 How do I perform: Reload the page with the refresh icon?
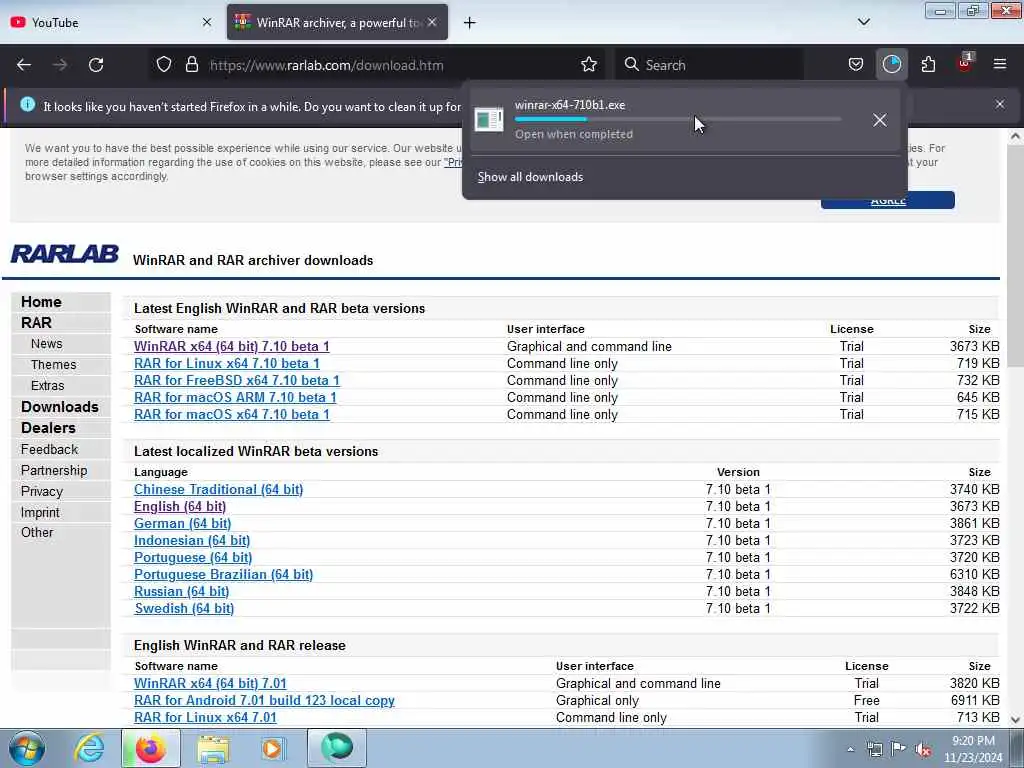[x=96, y=65]
